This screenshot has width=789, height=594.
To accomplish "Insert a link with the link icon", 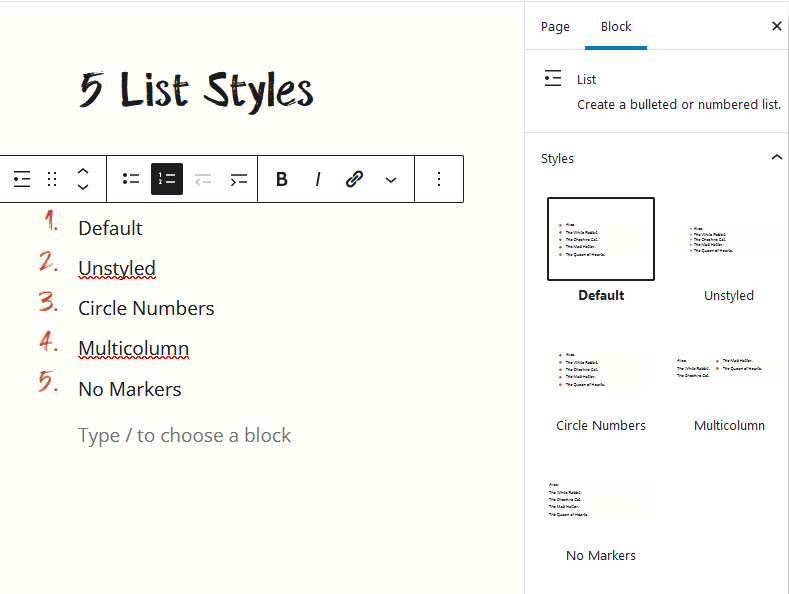I will 354,179.
